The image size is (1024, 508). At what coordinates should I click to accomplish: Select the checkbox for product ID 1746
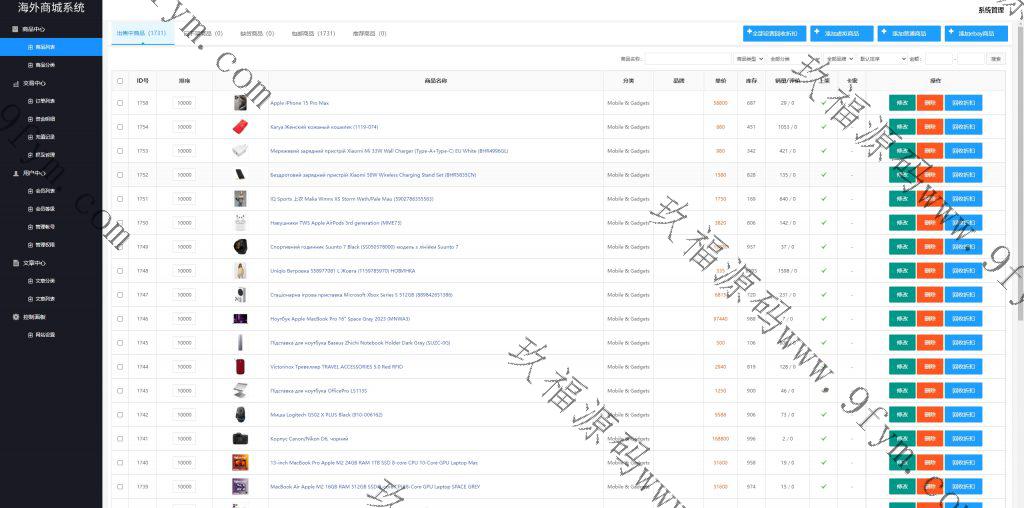[x=120, y=319]
